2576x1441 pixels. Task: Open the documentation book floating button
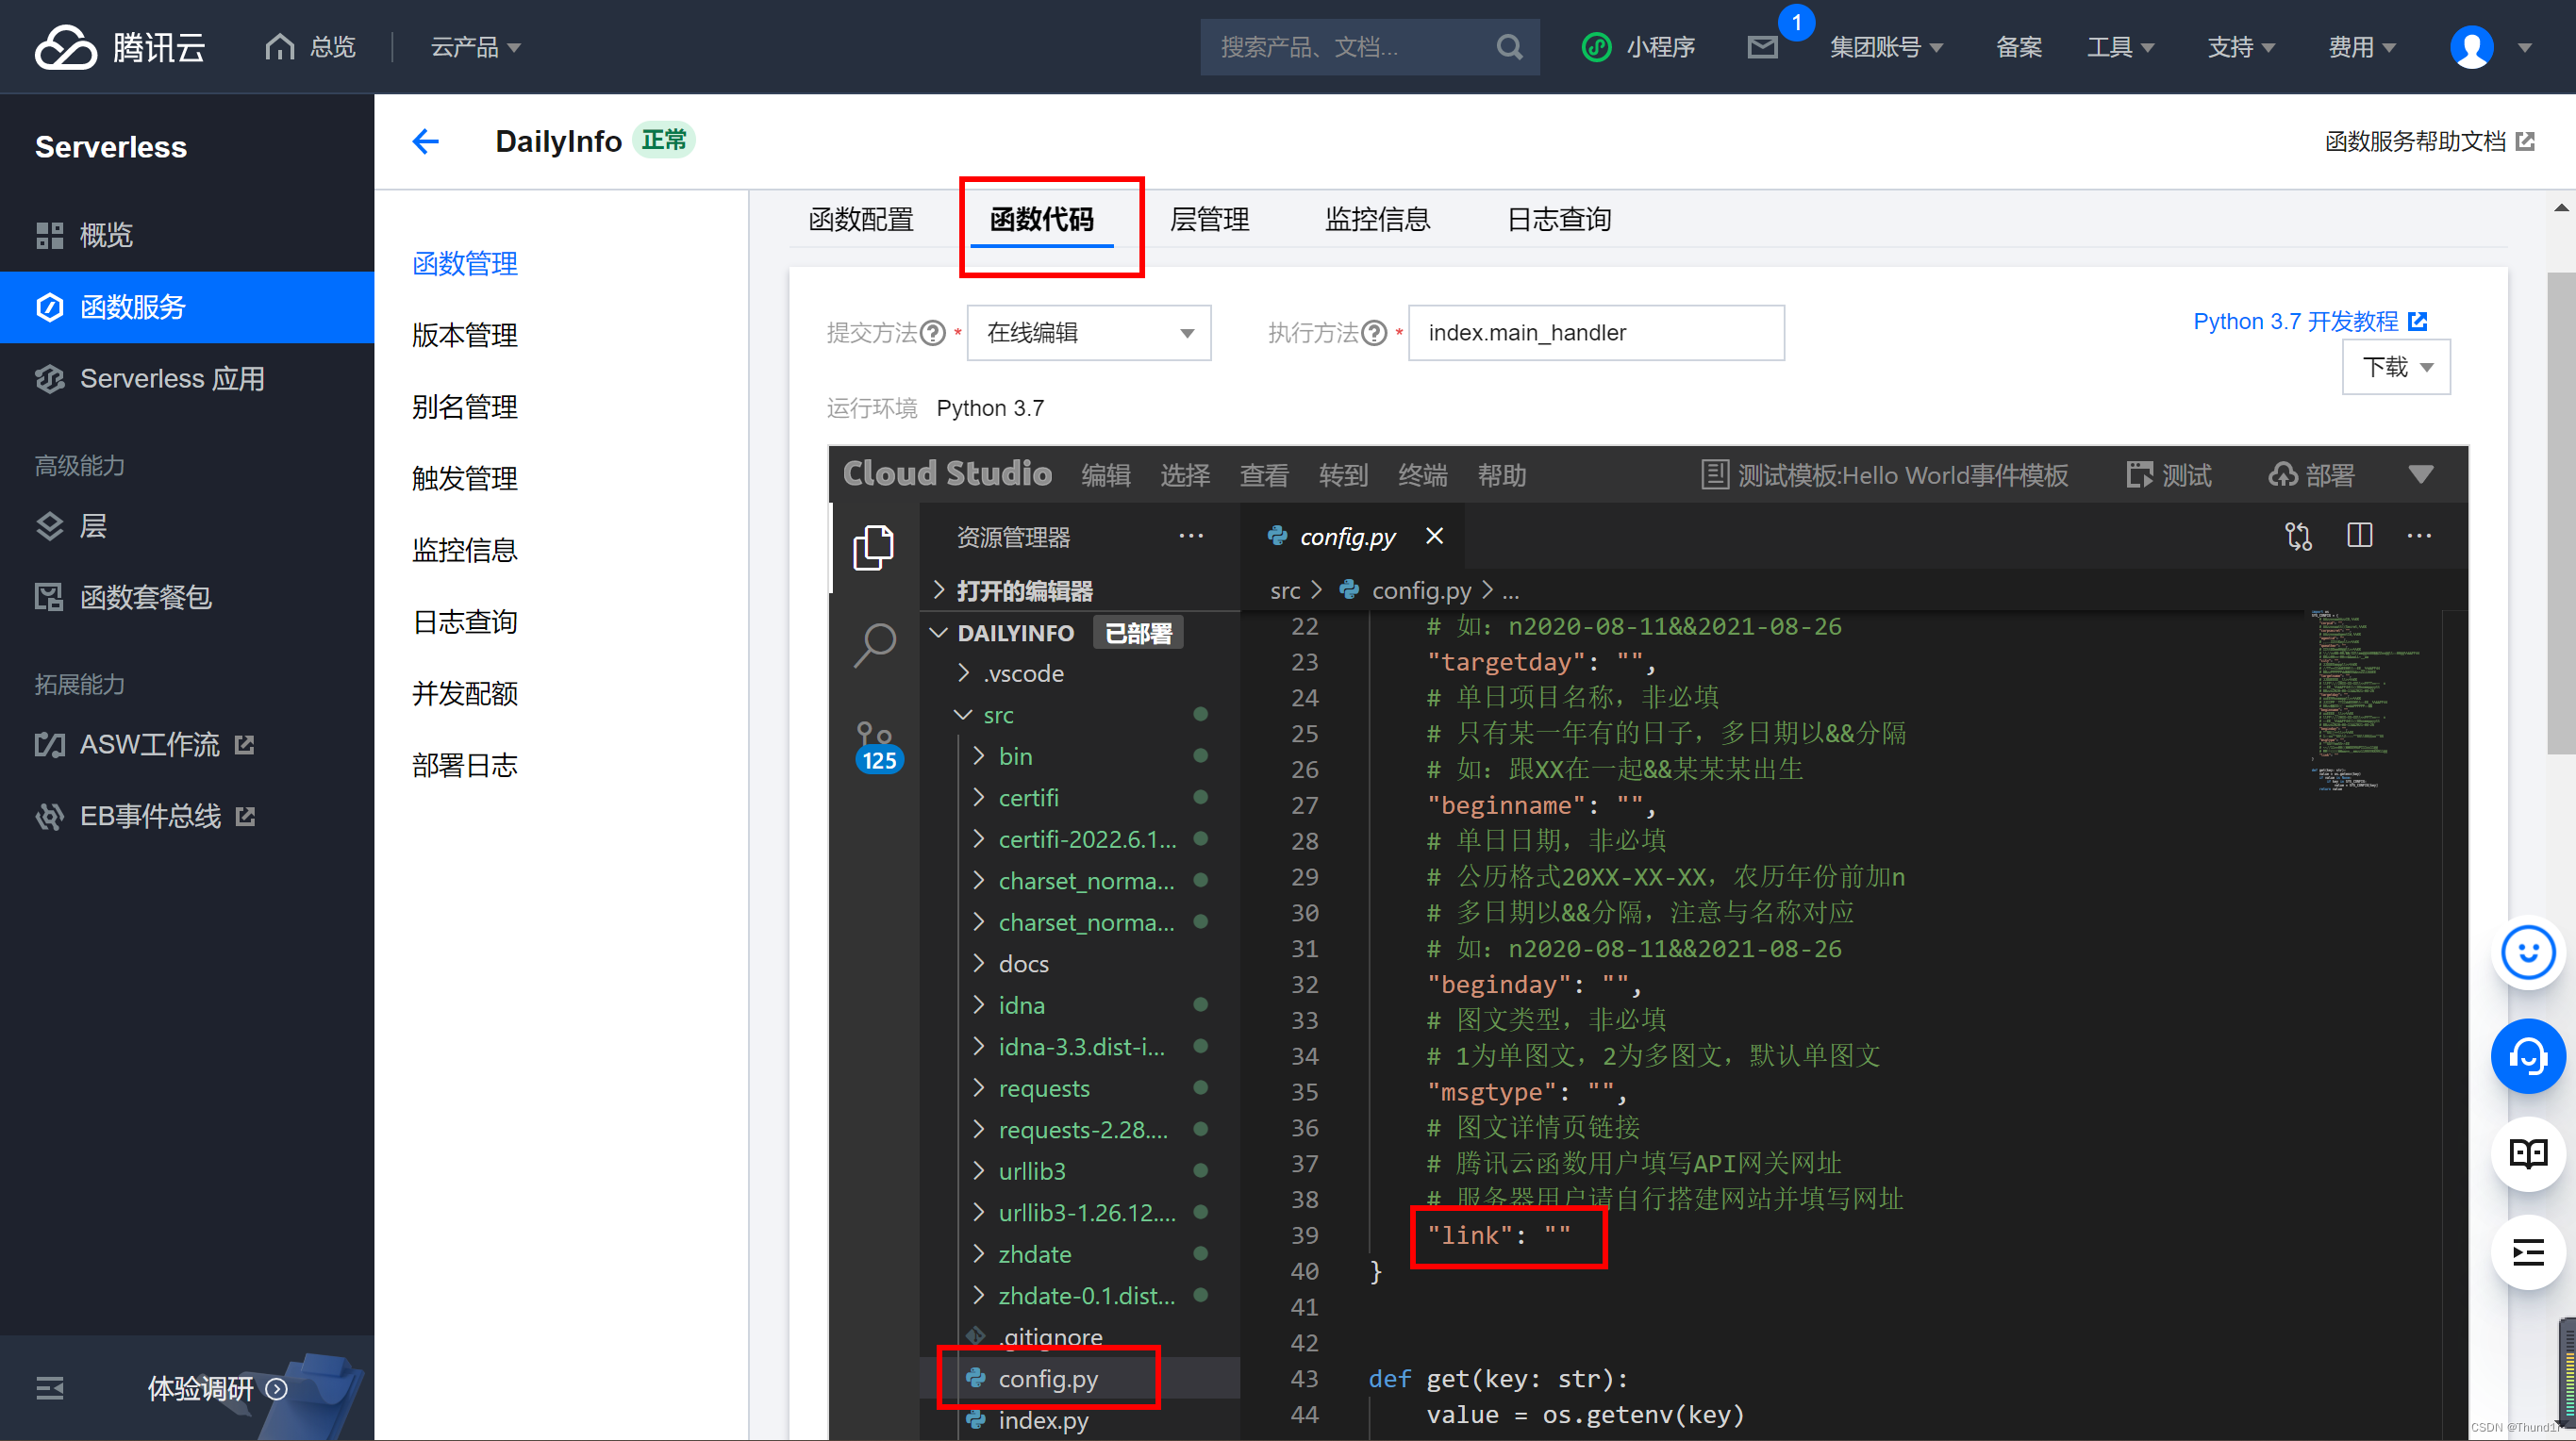pos(2527,1153)
